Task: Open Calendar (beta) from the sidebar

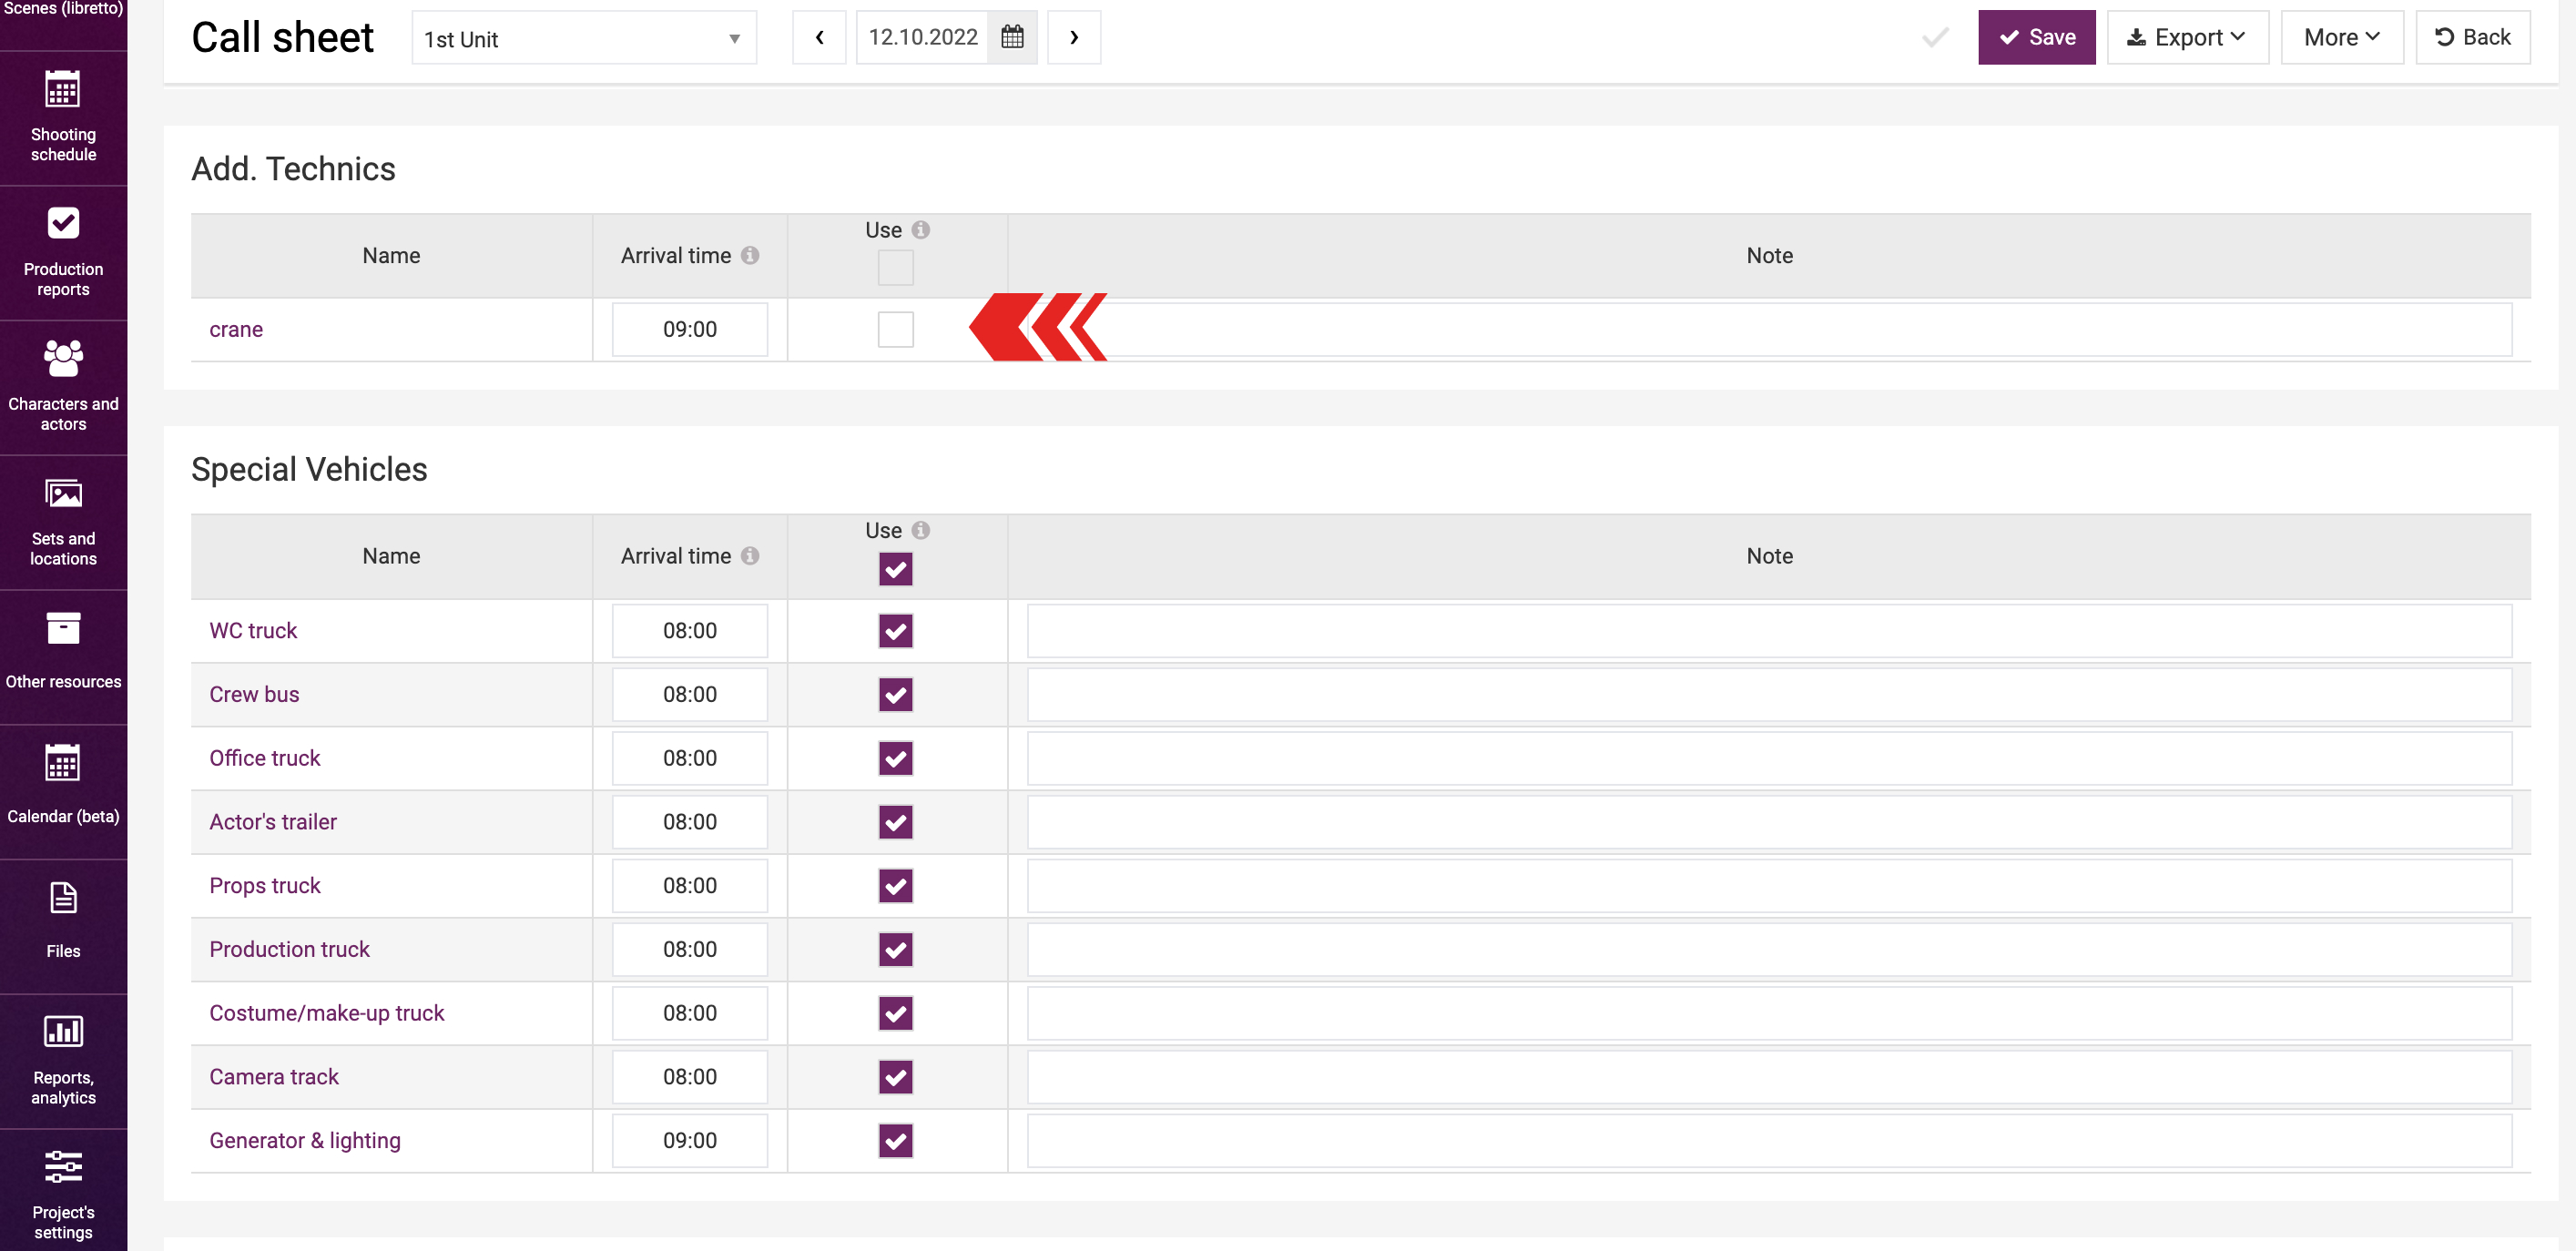Action: 63,791
